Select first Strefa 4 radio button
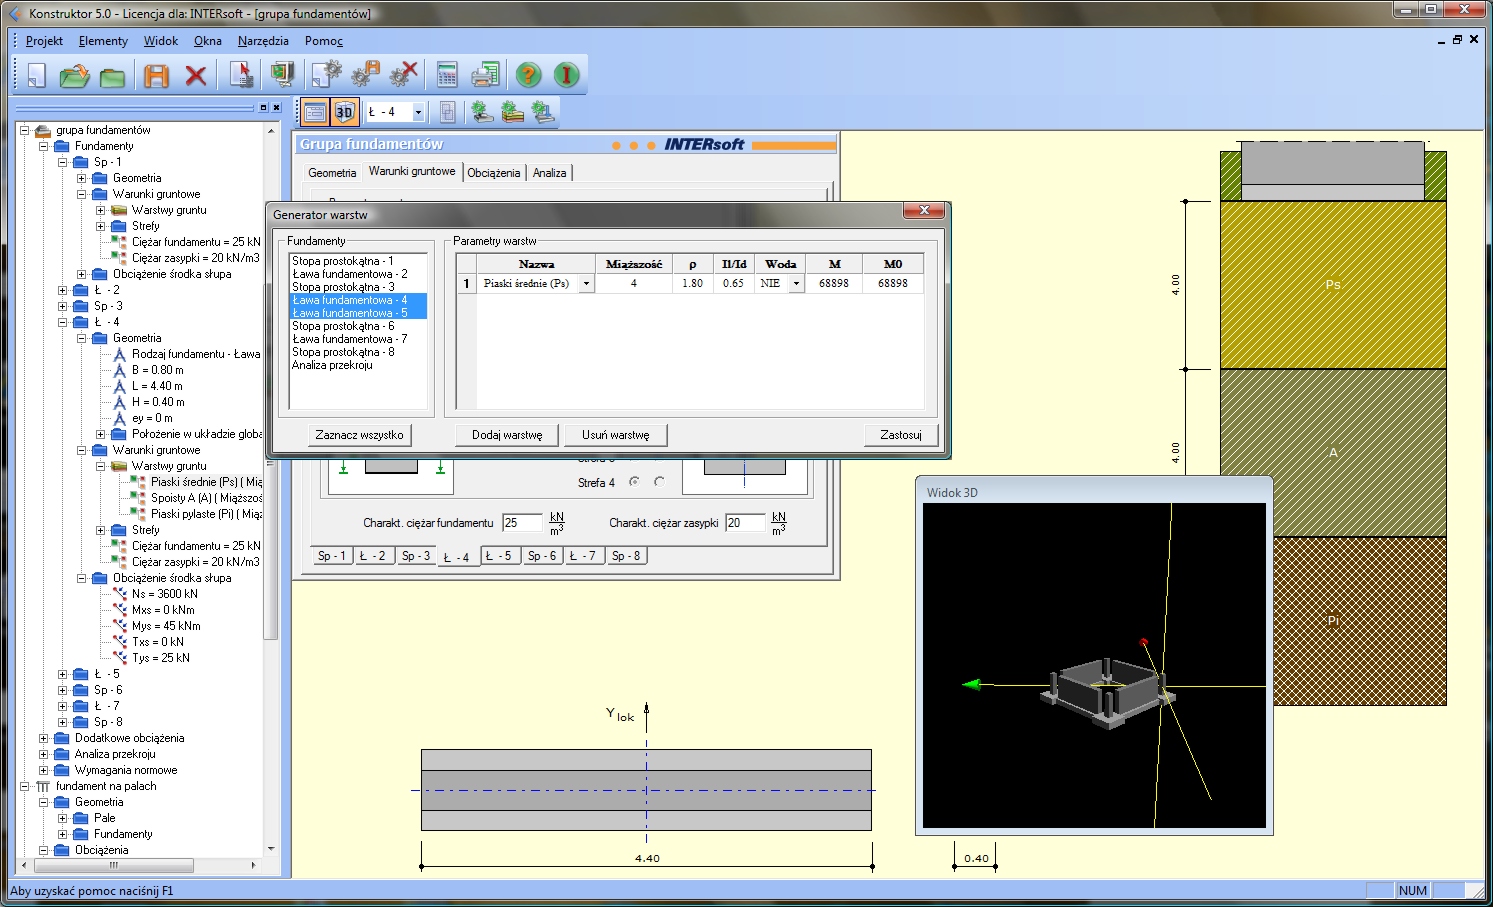The image size is (1493, 907). coord(634,481)
